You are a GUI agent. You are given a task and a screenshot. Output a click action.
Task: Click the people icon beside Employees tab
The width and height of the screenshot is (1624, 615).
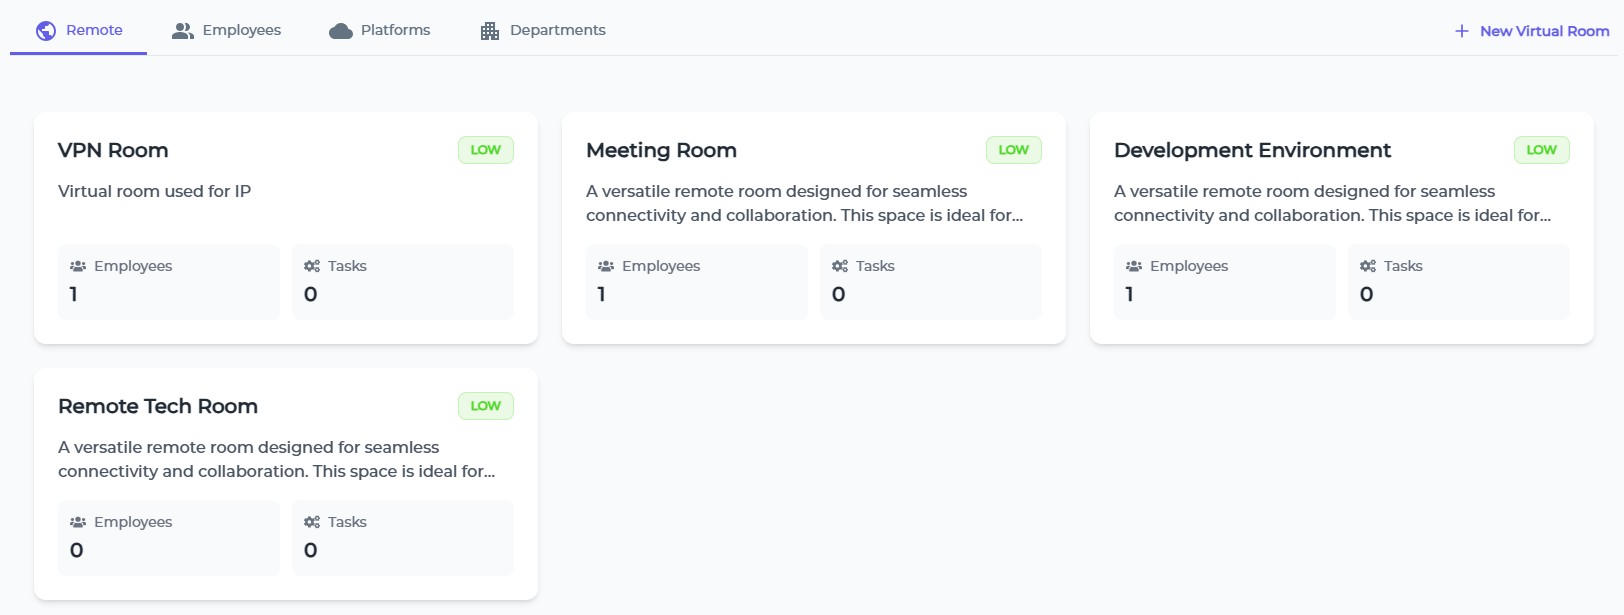pos(182,31)
